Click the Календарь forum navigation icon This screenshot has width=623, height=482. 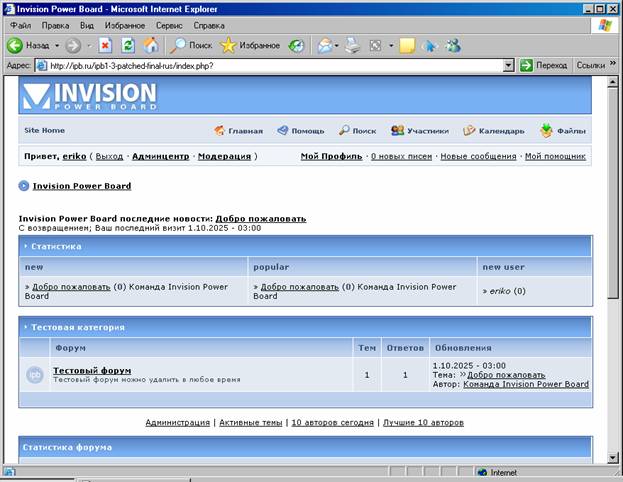[469, 130]
